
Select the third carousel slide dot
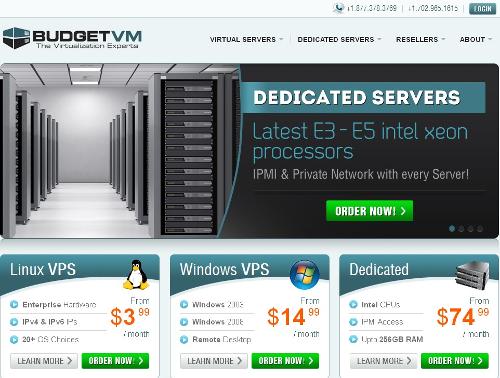tap(470, 229)
